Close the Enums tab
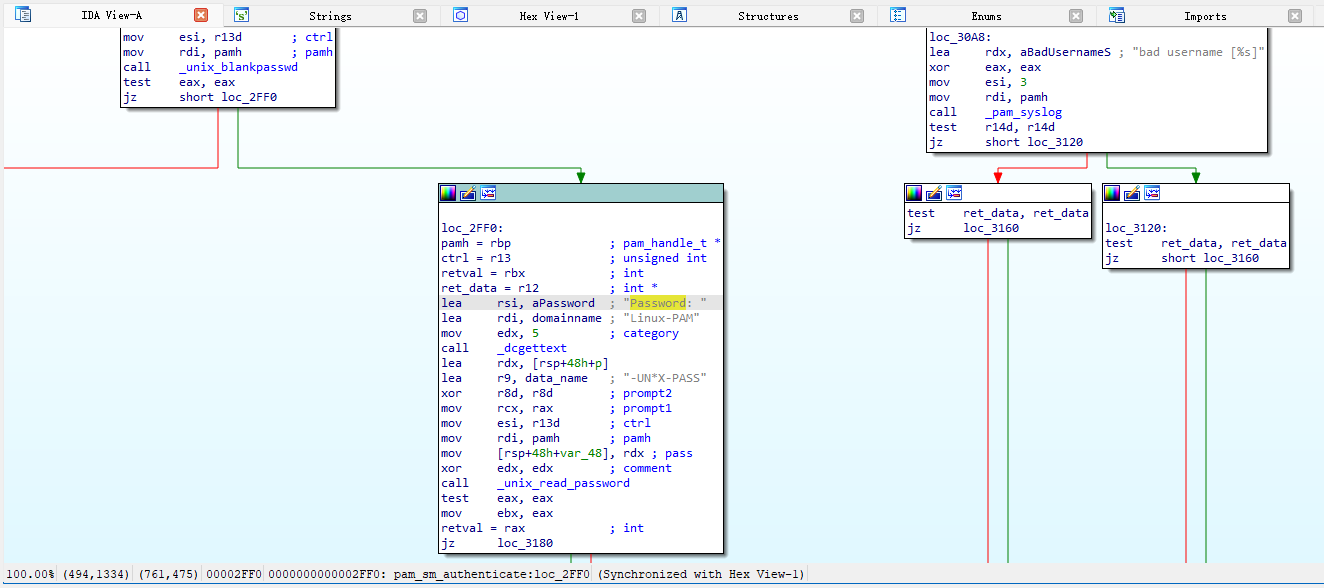The image size is (1324, 588). coord(1076,16)
